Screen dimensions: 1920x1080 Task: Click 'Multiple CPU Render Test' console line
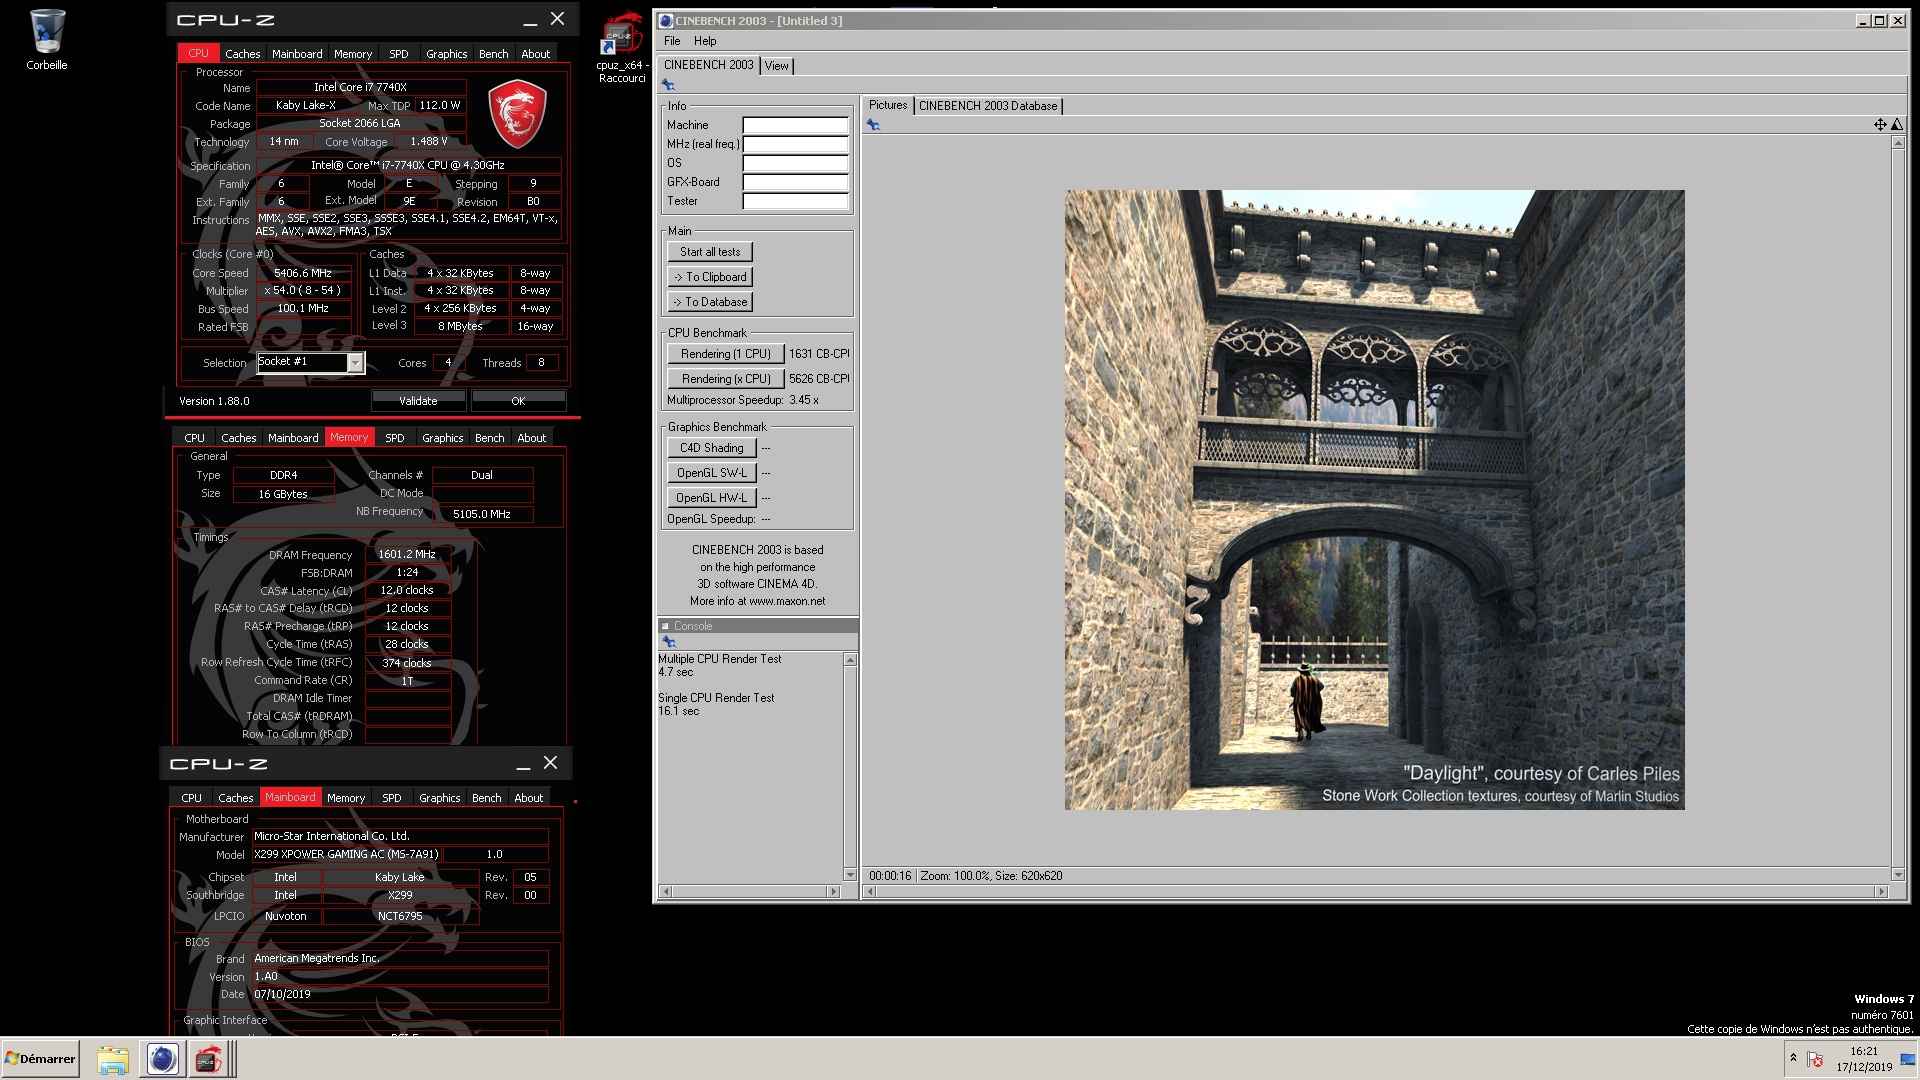pos(719,659)
